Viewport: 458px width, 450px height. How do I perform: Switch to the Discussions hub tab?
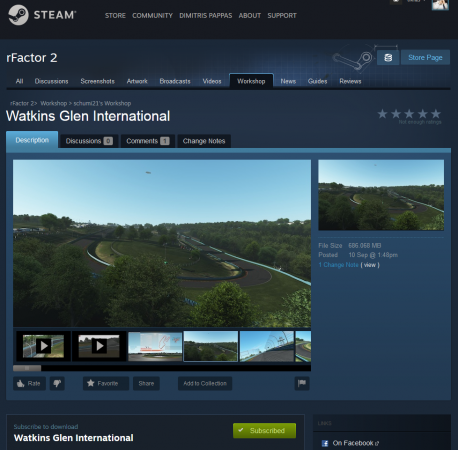click(51, 81)
